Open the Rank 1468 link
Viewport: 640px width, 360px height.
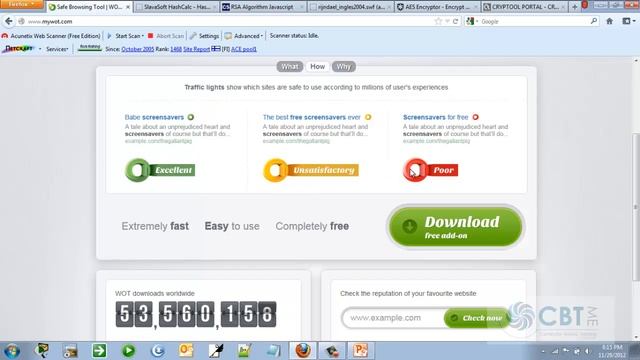[x=176, y=49]
